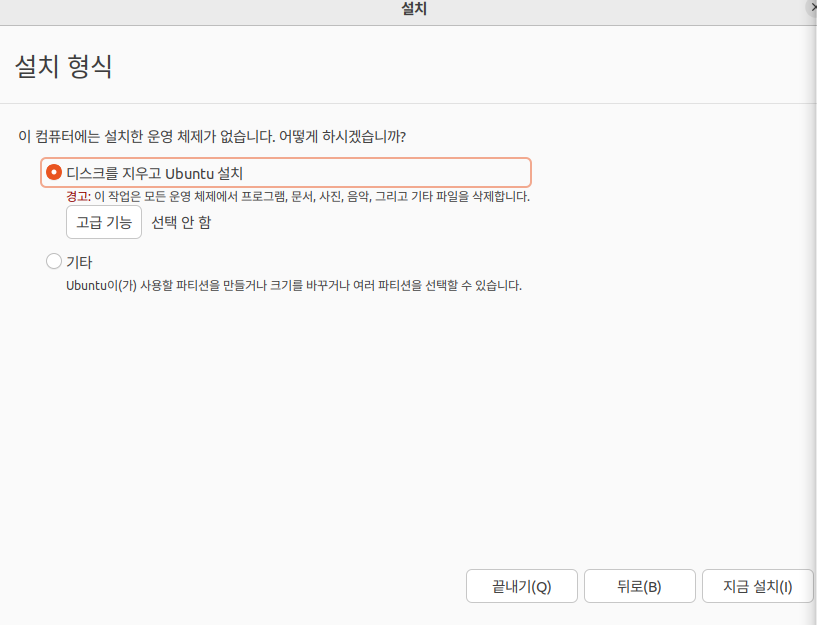Click the '끝내기(Q)' quit button
The height and width of the screenshot is (625, 818).
click(x=522, y=586)
